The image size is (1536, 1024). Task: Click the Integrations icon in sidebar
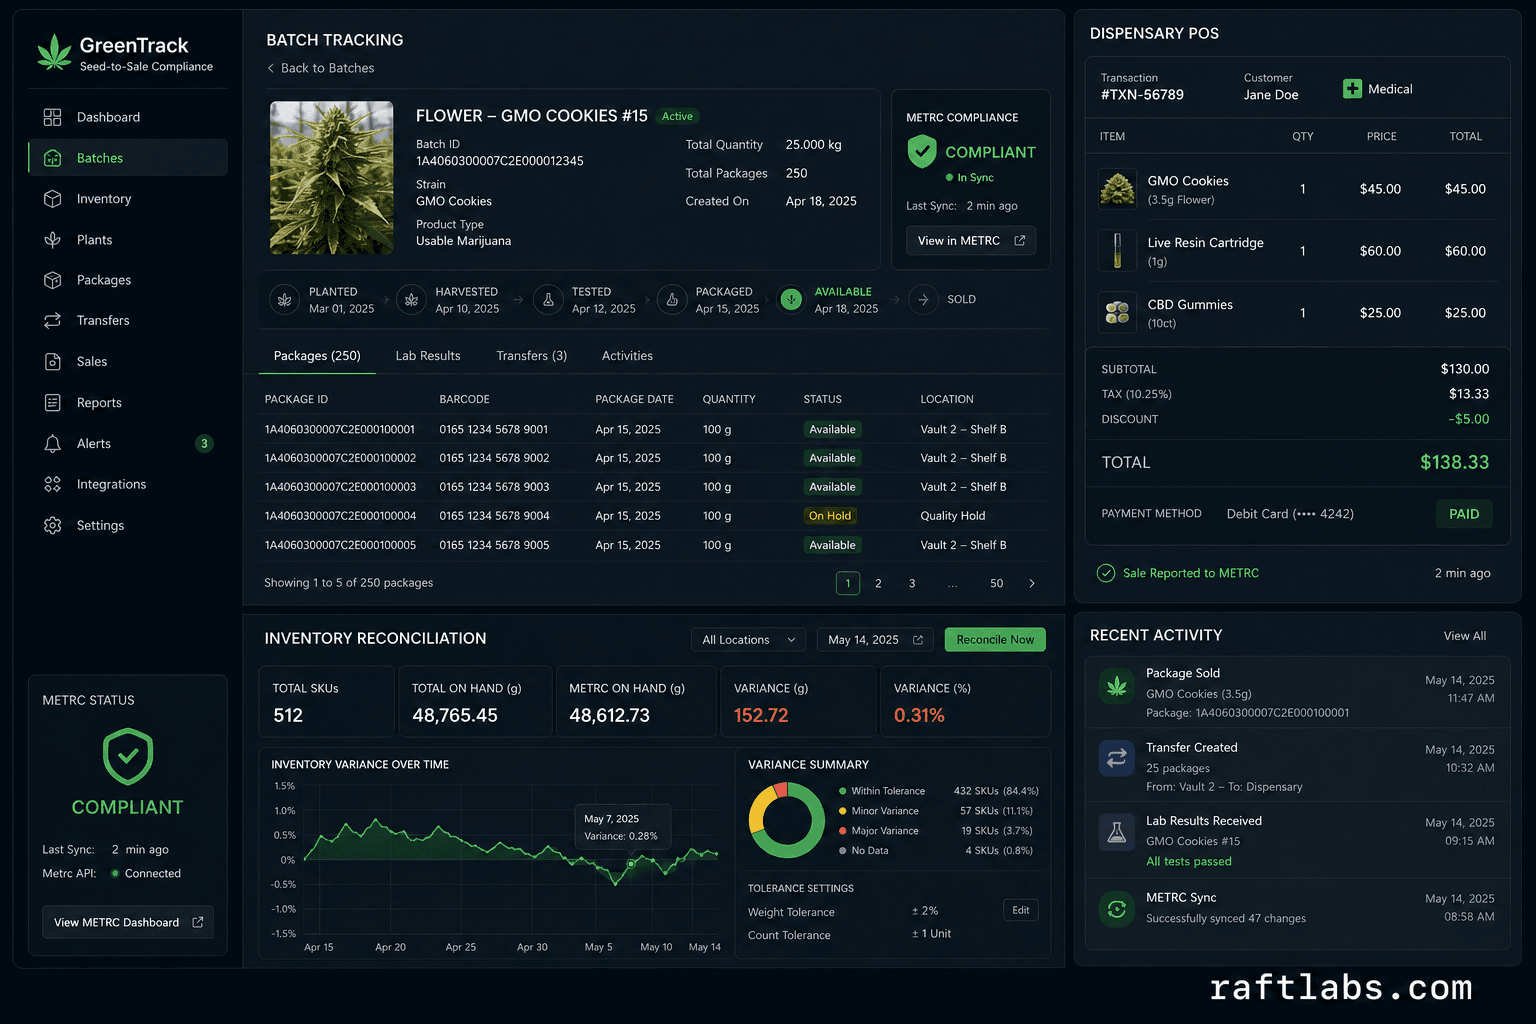pos(53,484)
